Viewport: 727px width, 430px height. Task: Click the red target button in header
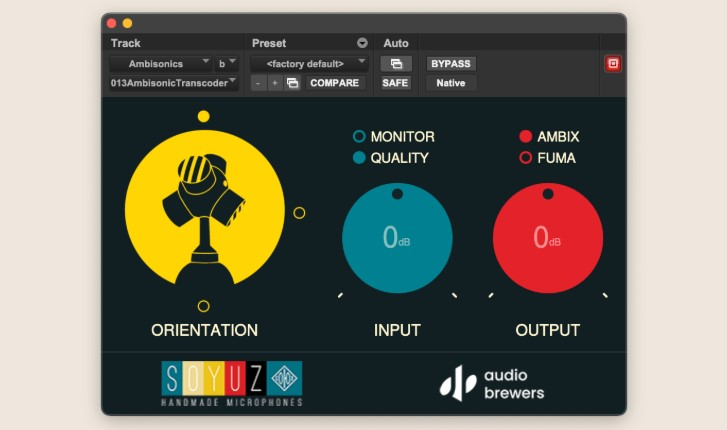(x=613, y=64)
